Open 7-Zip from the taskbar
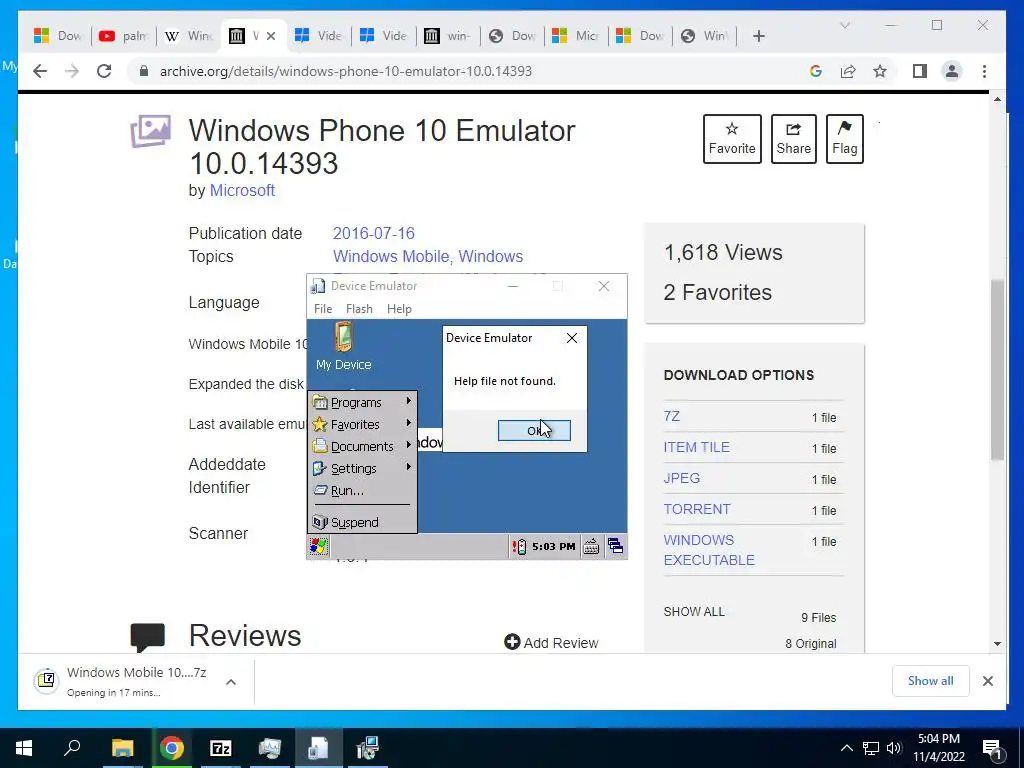The width and height of the screenshot is (1024, 768). (x=221, y=748)
